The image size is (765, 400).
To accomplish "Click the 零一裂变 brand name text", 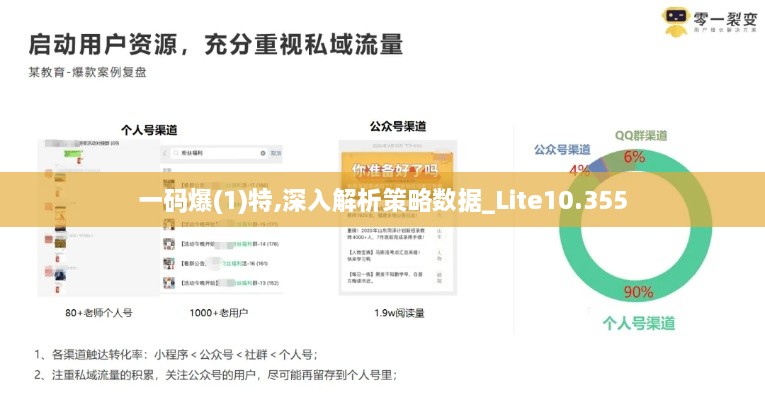I will pos(725,19).
